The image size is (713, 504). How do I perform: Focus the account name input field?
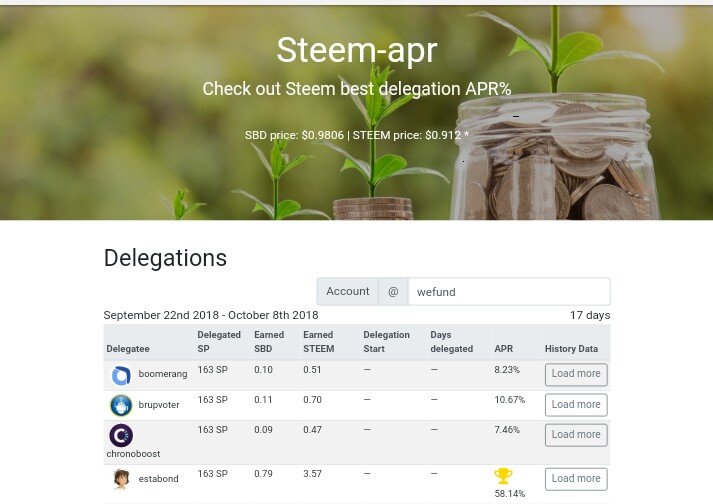508,291
